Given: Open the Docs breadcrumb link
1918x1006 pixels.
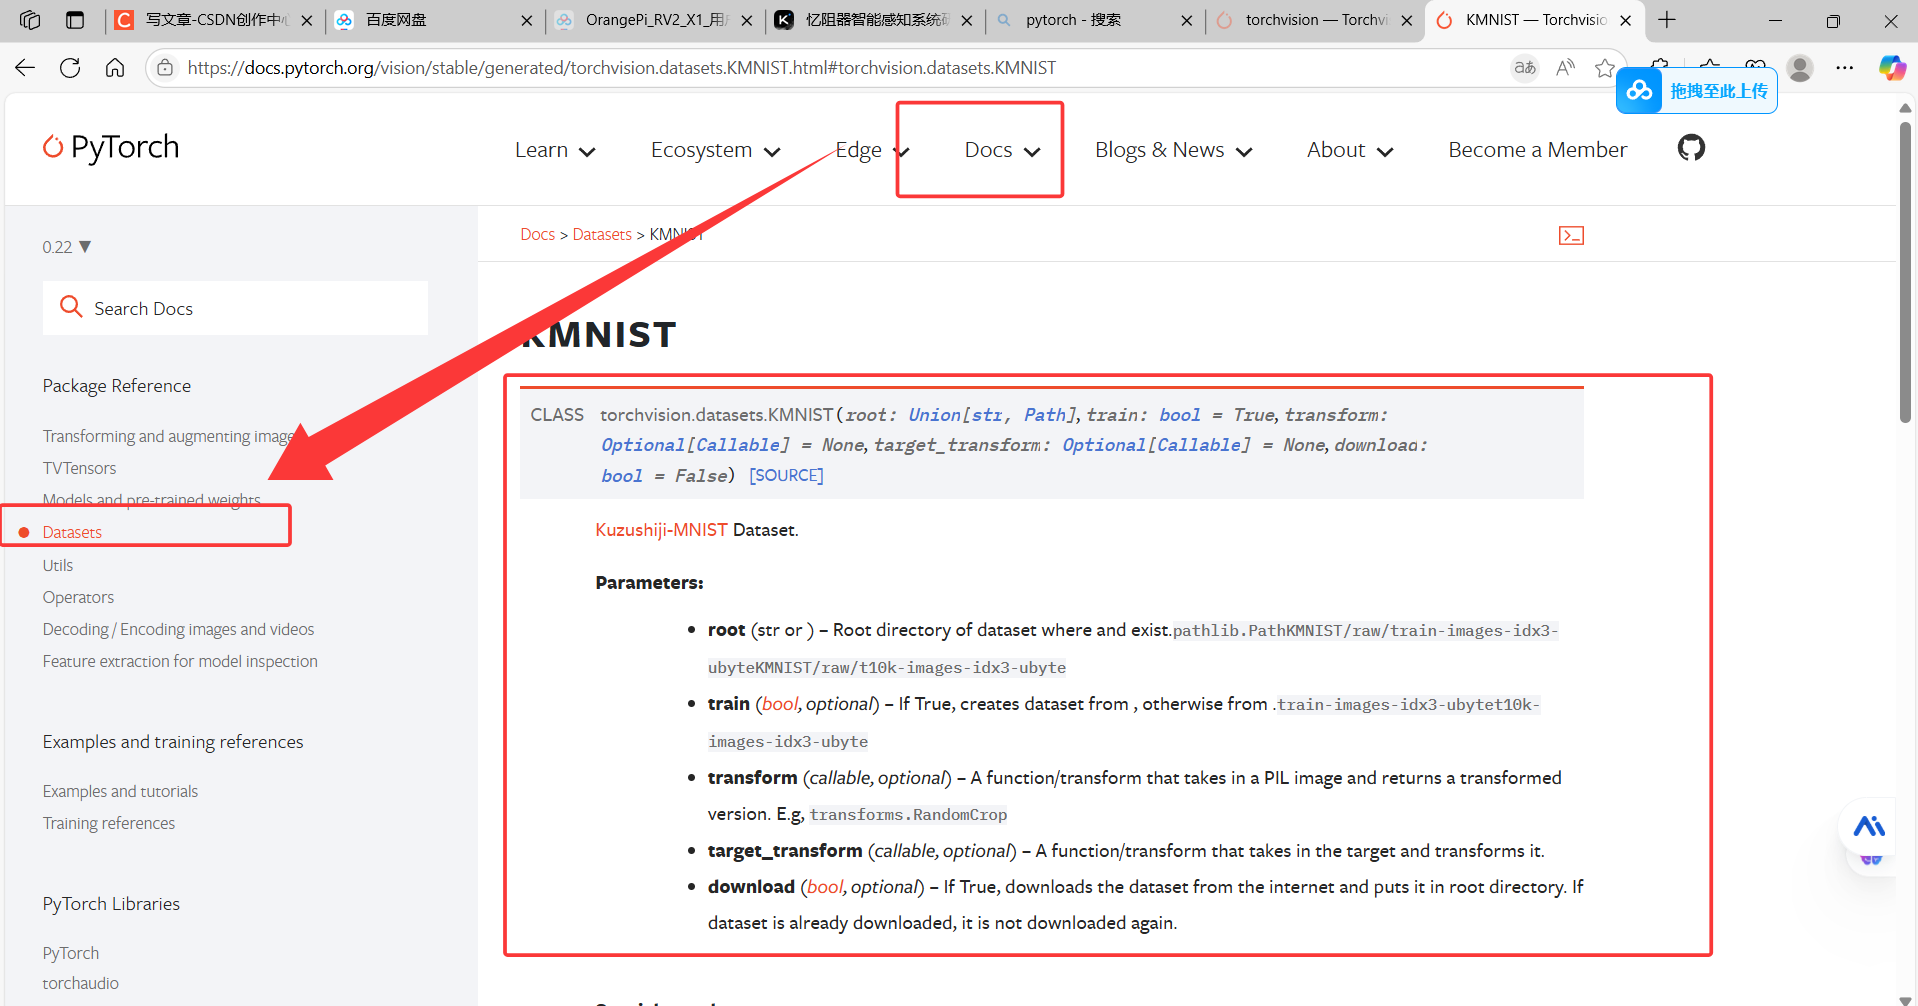Looking at the screenshot, I should point(537,234).
